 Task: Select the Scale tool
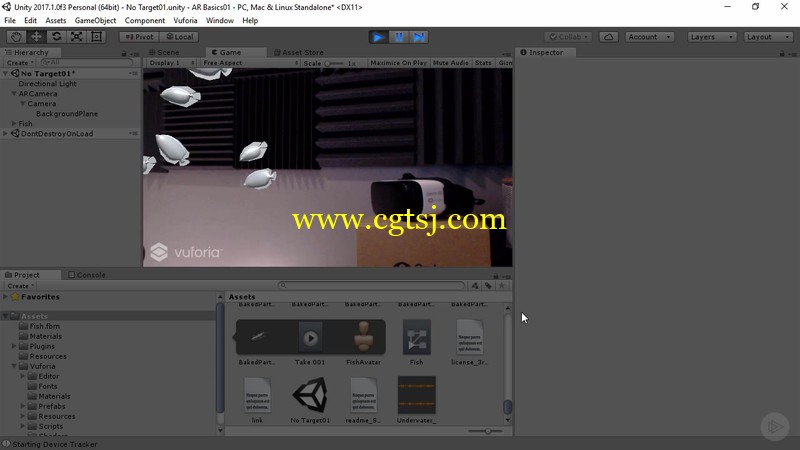click(x=77, y=37)
